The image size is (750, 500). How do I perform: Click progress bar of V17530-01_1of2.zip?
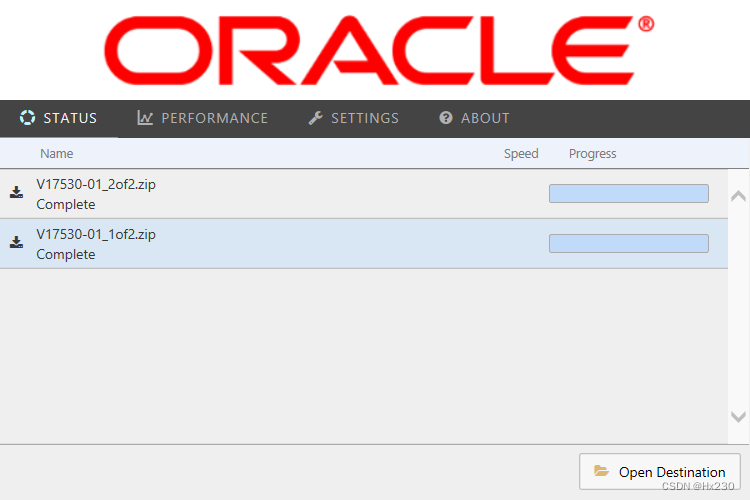tap(629, 244)
